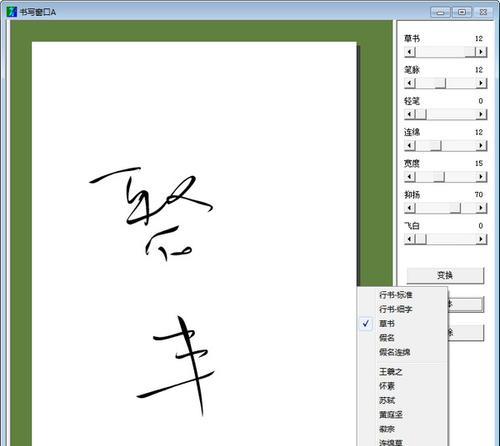This screenshot has width=500, height=446.
Task: Click the right arrow of 轻笔 slider
Action: click(x=481, y=114)
